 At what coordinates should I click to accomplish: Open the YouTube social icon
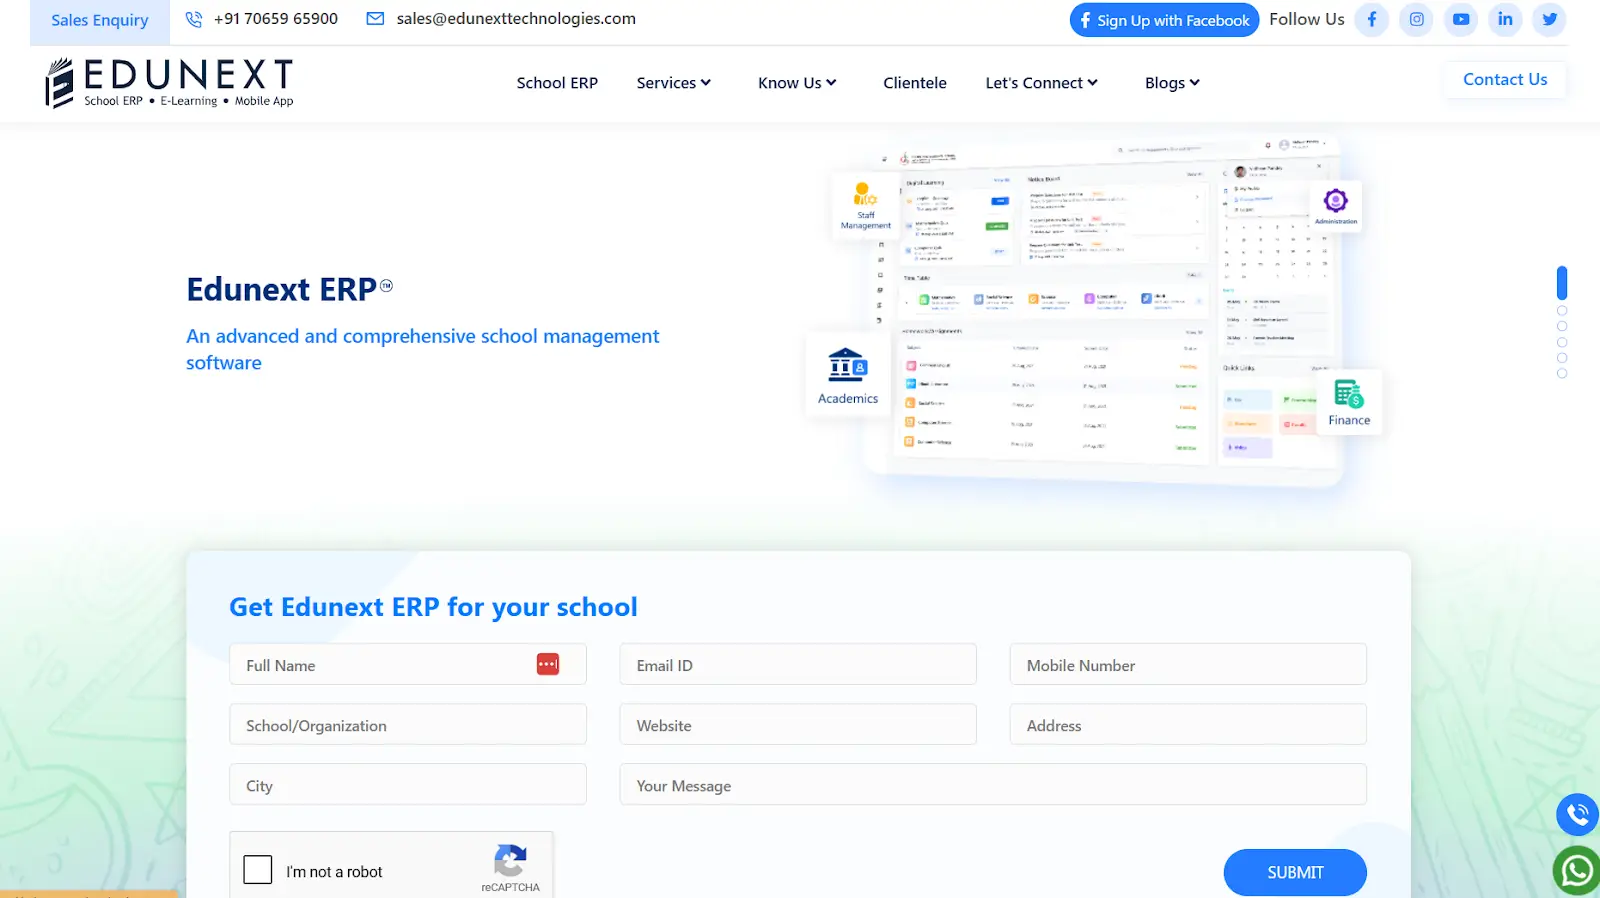point(1461,19)
